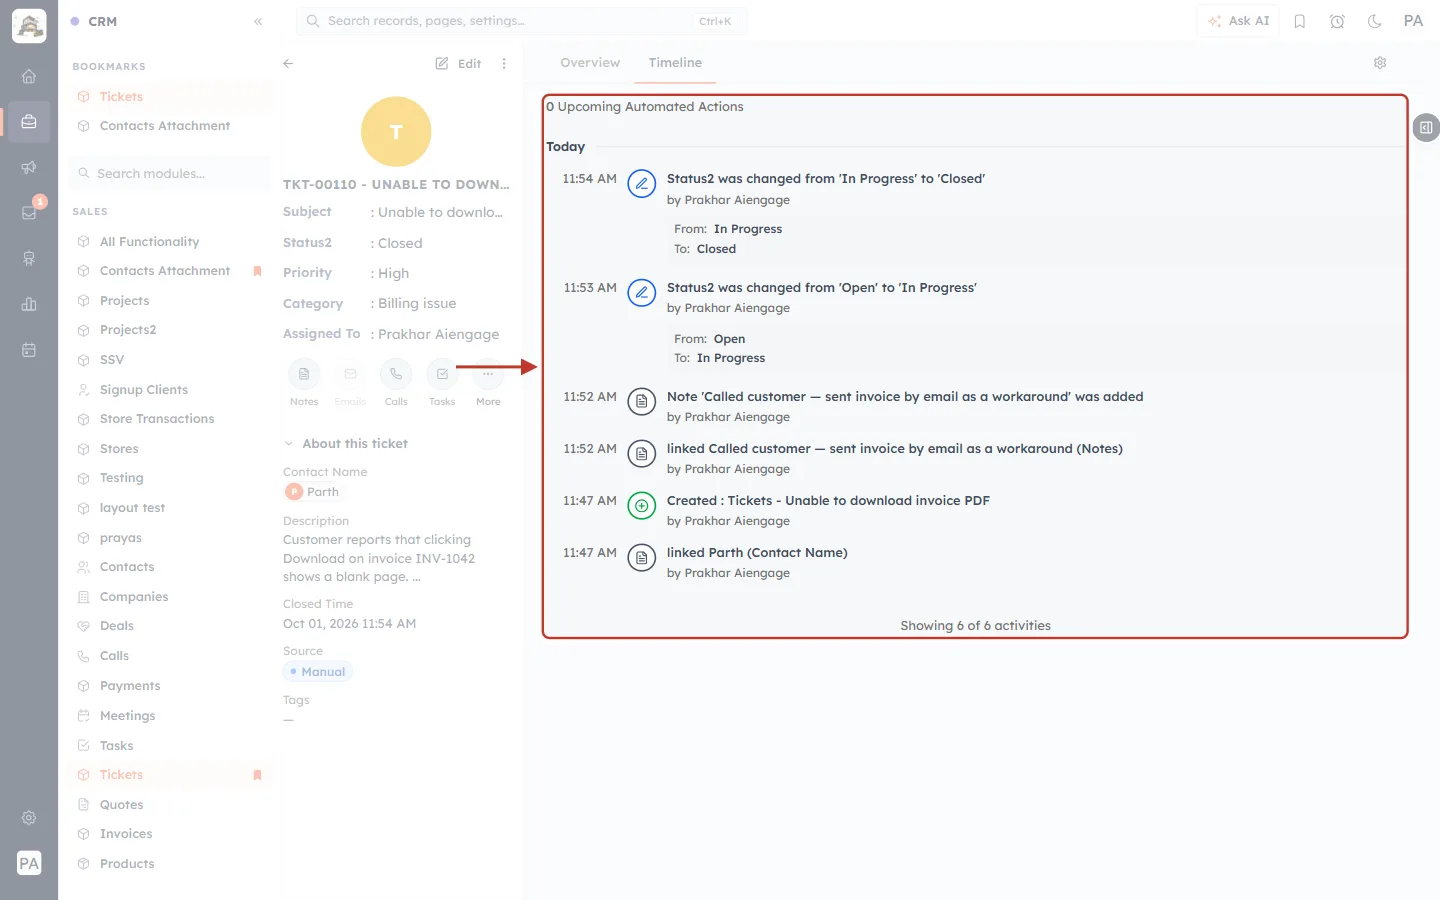This screenshot has width=1440, height=900.
Task: Click the timeline settings gear icon
Action: [x=1380, y=63]
